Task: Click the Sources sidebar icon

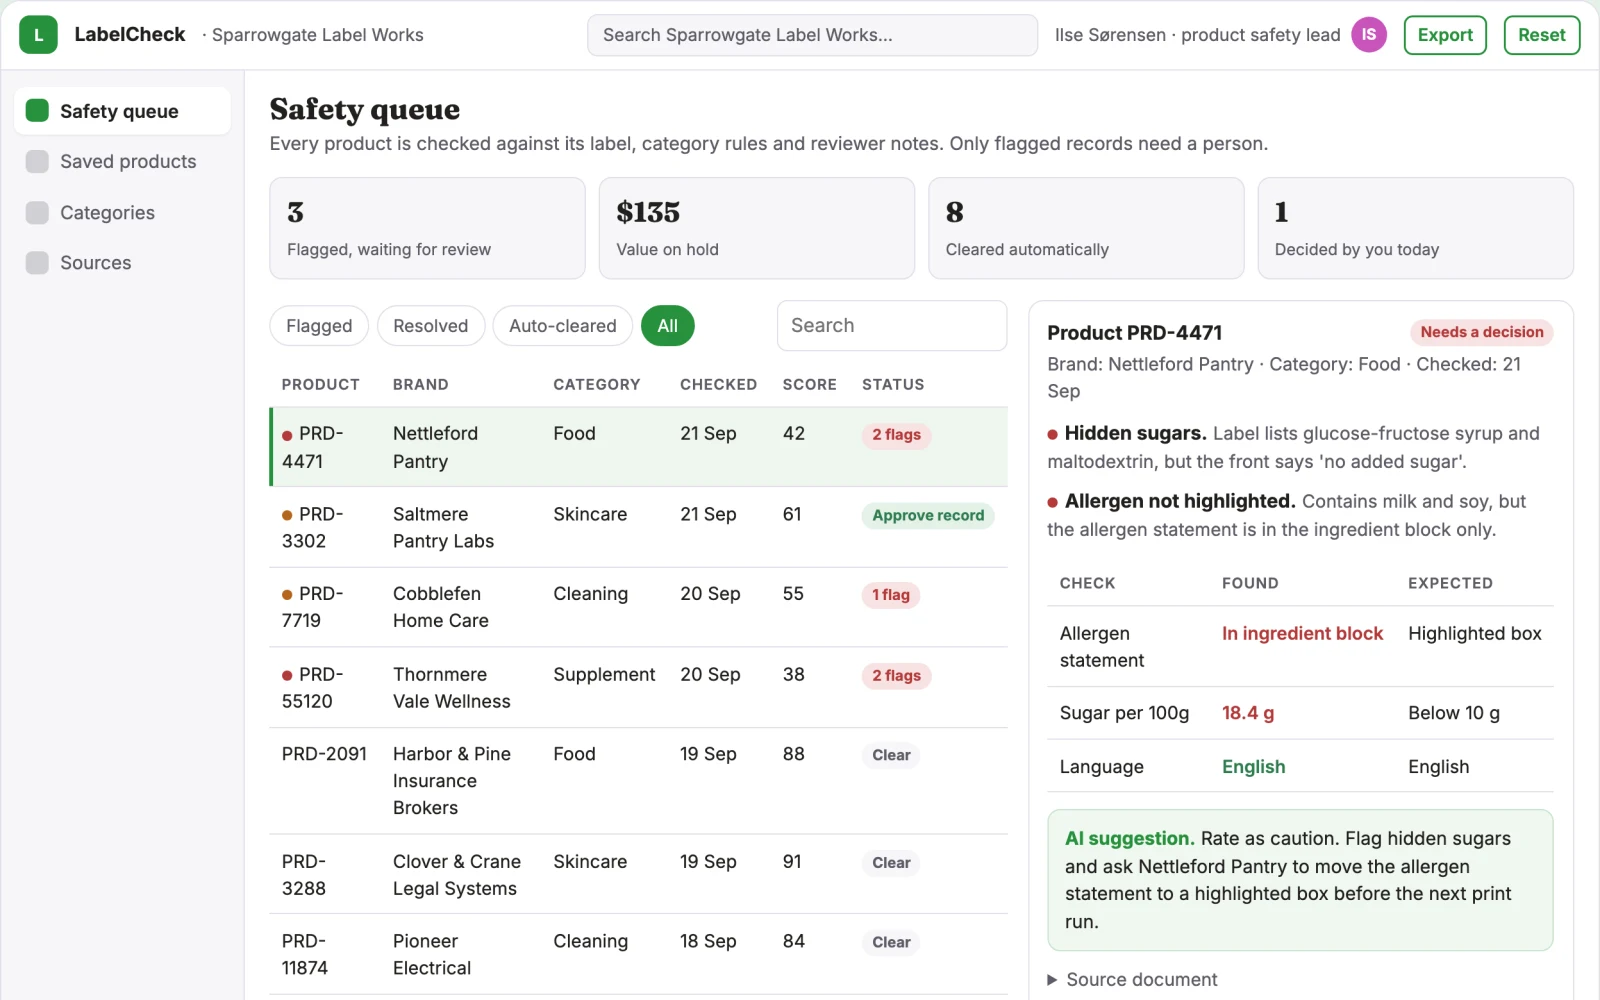Action: [x=37, y=262]
